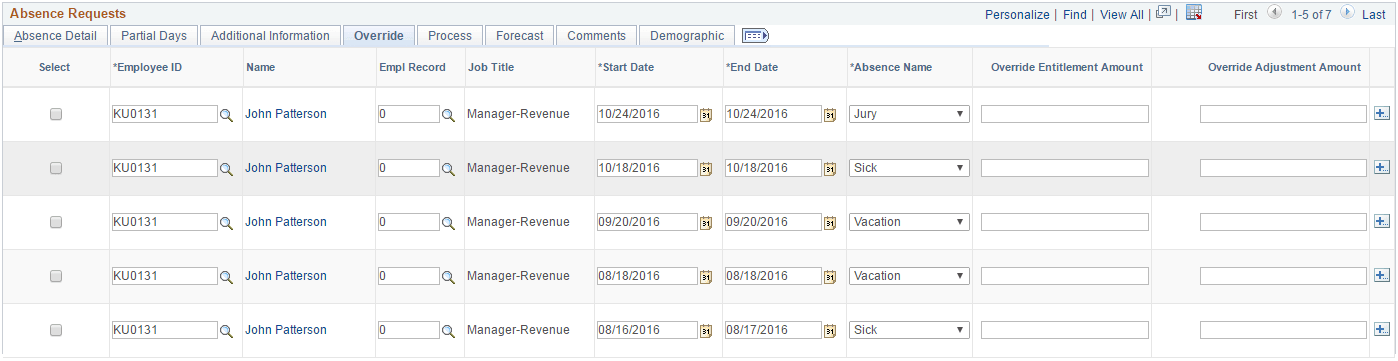Switch to Absence Detail tab

[55, 36]
